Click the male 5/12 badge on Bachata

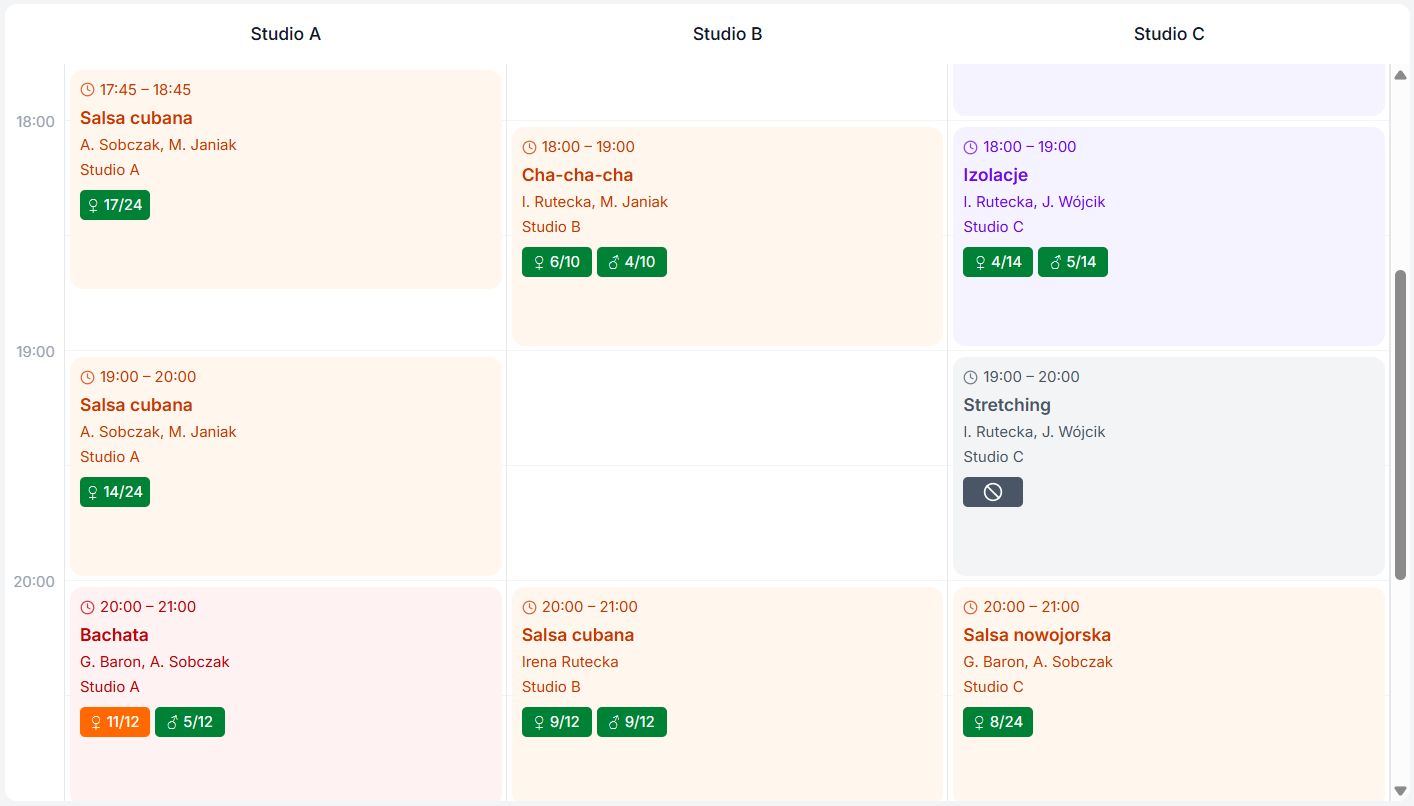[x=190, y=722]
